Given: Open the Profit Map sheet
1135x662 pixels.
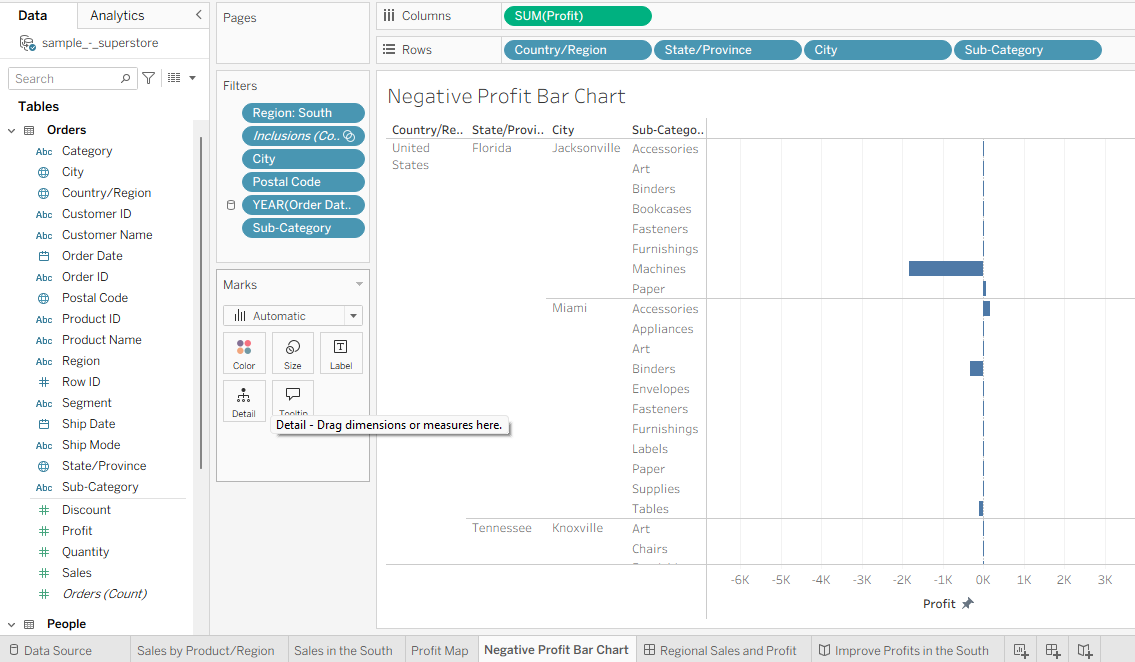Looking at the screenshot, I should 439,650.
